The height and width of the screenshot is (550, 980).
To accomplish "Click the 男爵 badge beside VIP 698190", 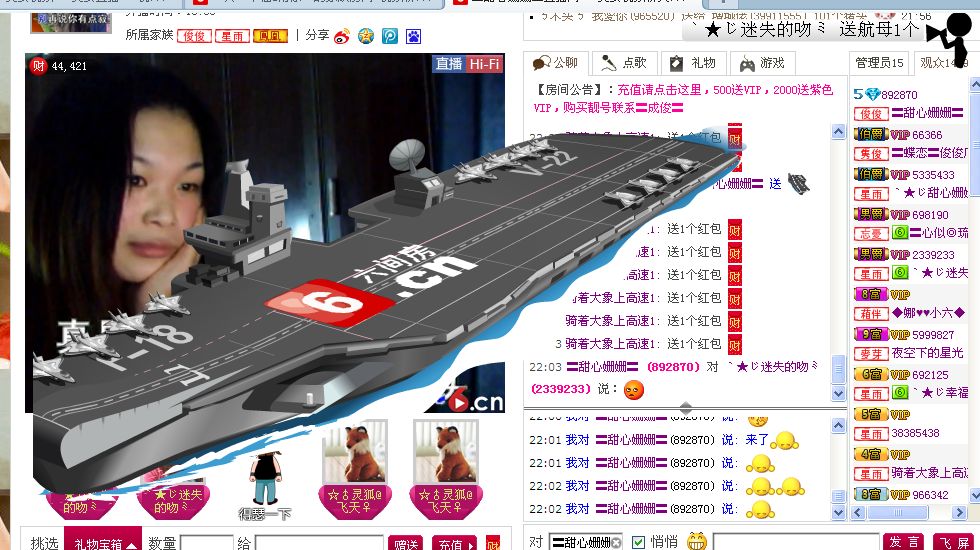I will pyautogui.click(x=871, y=214).
